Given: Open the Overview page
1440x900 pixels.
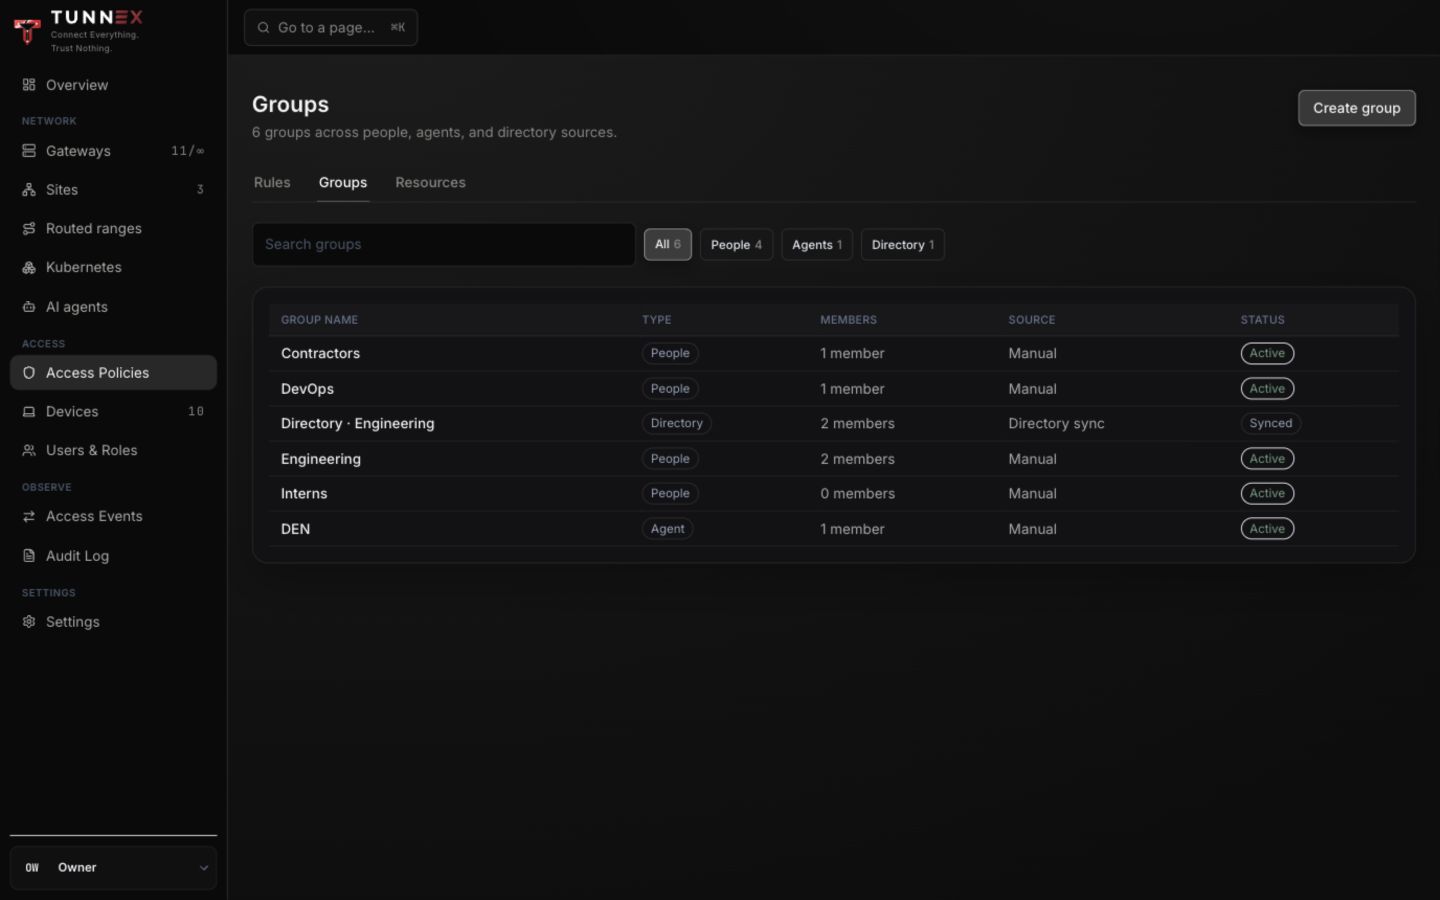Looking at the screenshot, I should coord(113,85).
